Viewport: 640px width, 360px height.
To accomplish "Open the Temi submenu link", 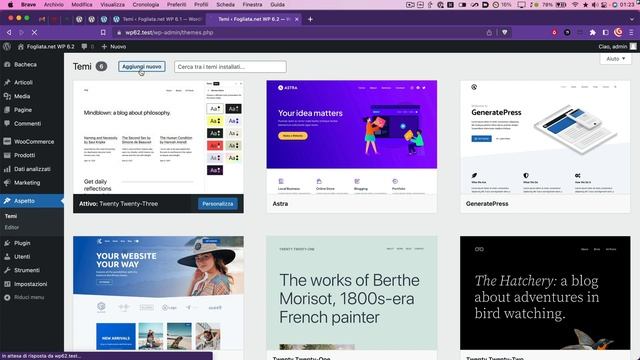I will coord(11,216).
